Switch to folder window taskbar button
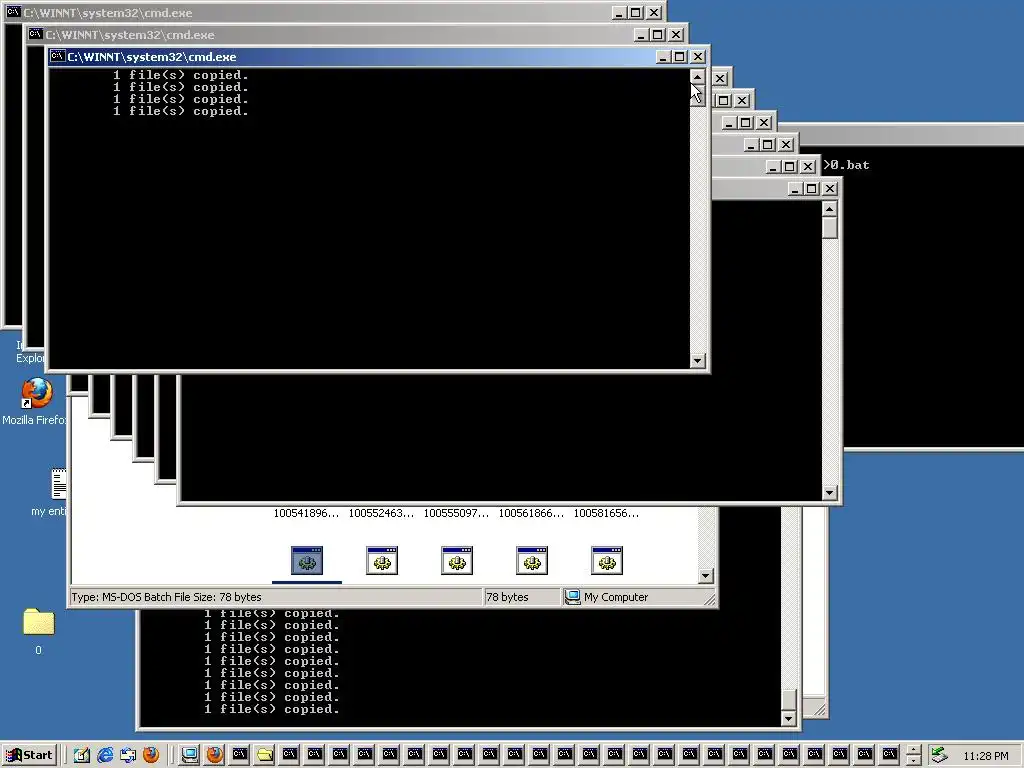 click(x=264, y=755)
